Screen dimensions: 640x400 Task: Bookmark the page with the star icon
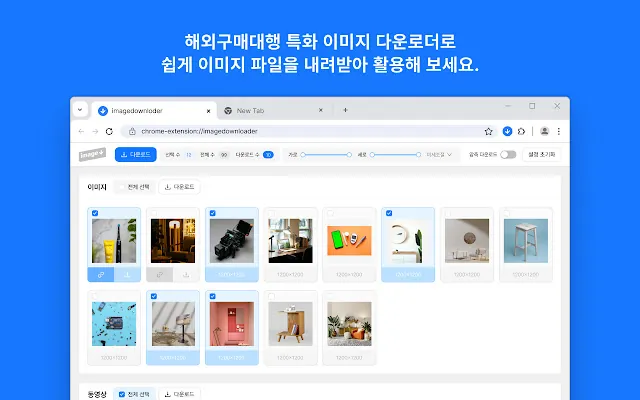[x=488, y=131]
